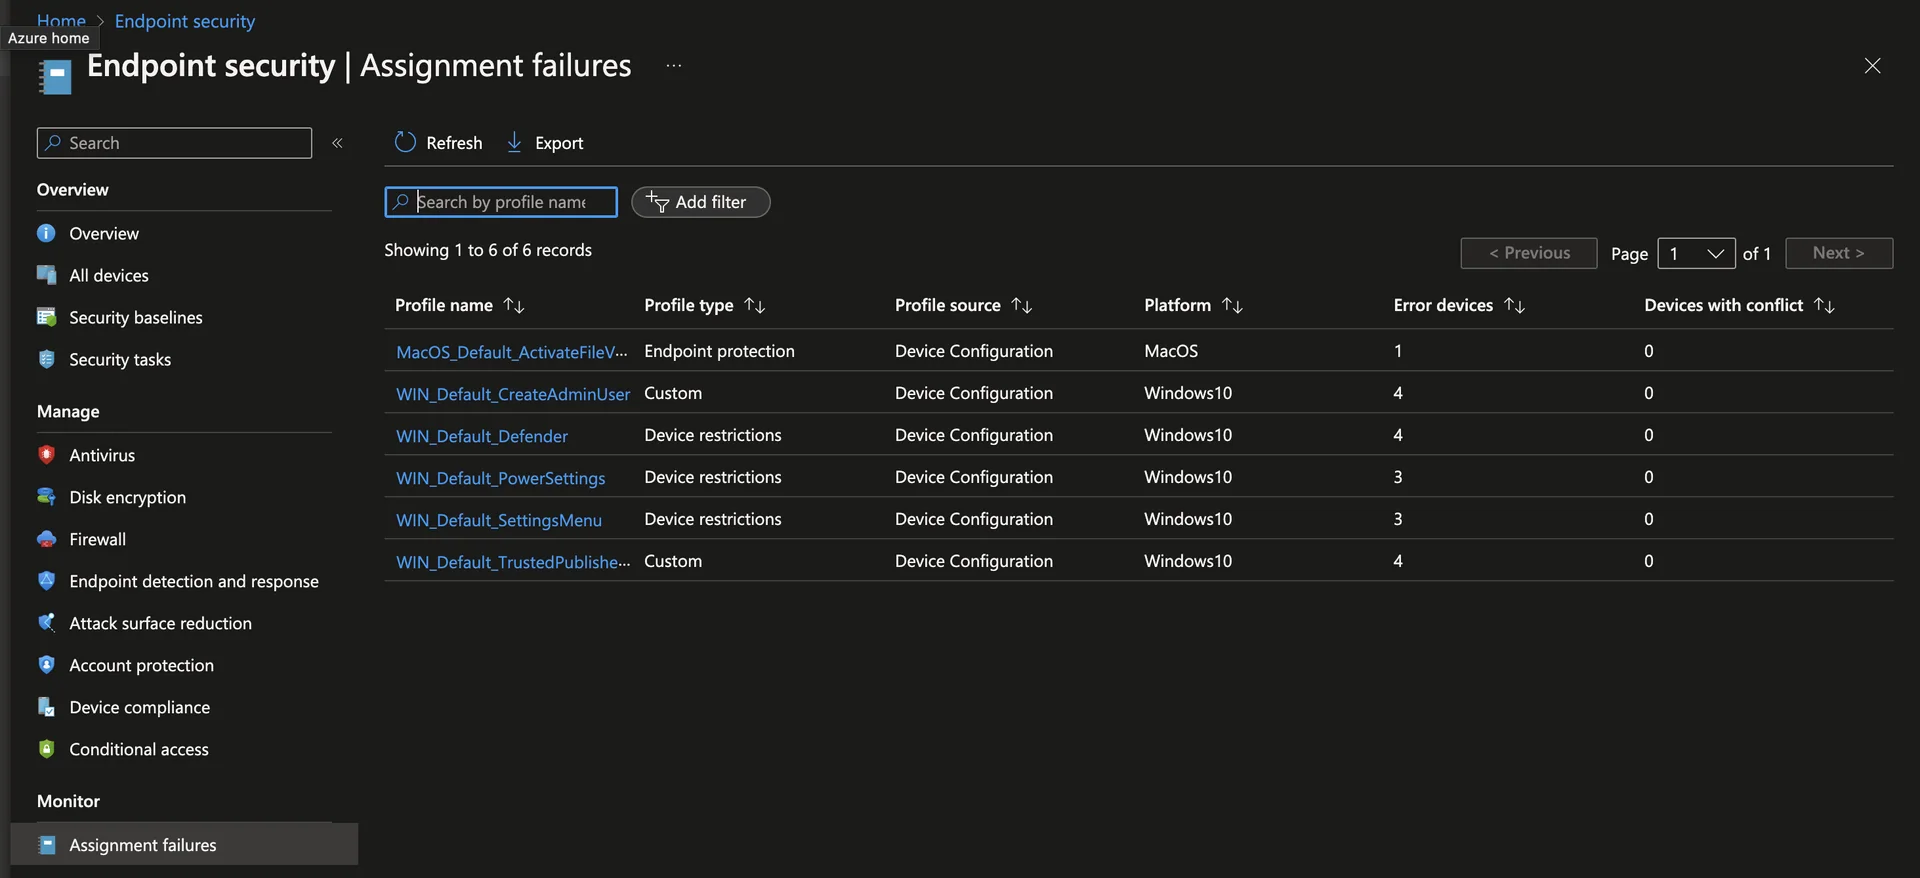
Task: Click the Refresh icon in the toolbar
Action: (x=405, y=142)
